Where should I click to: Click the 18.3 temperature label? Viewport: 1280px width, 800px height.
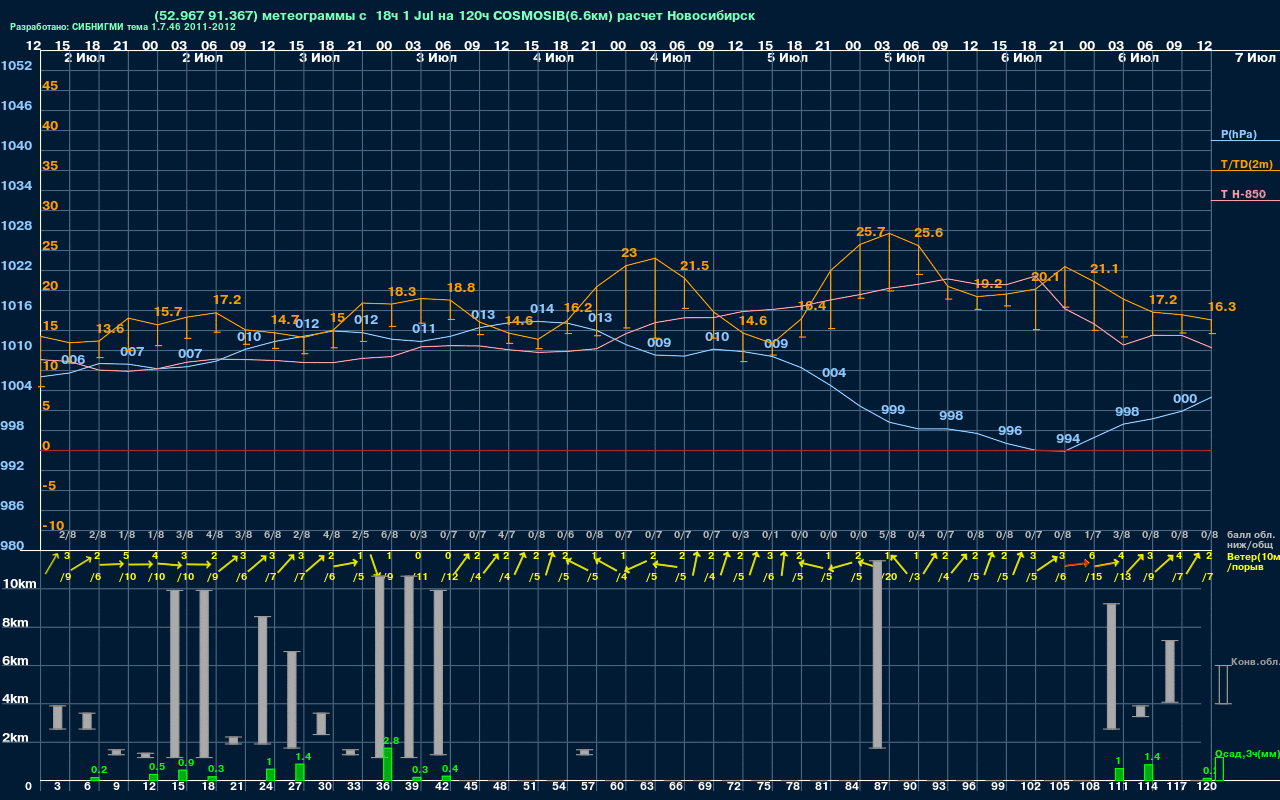tap(401, 292)
